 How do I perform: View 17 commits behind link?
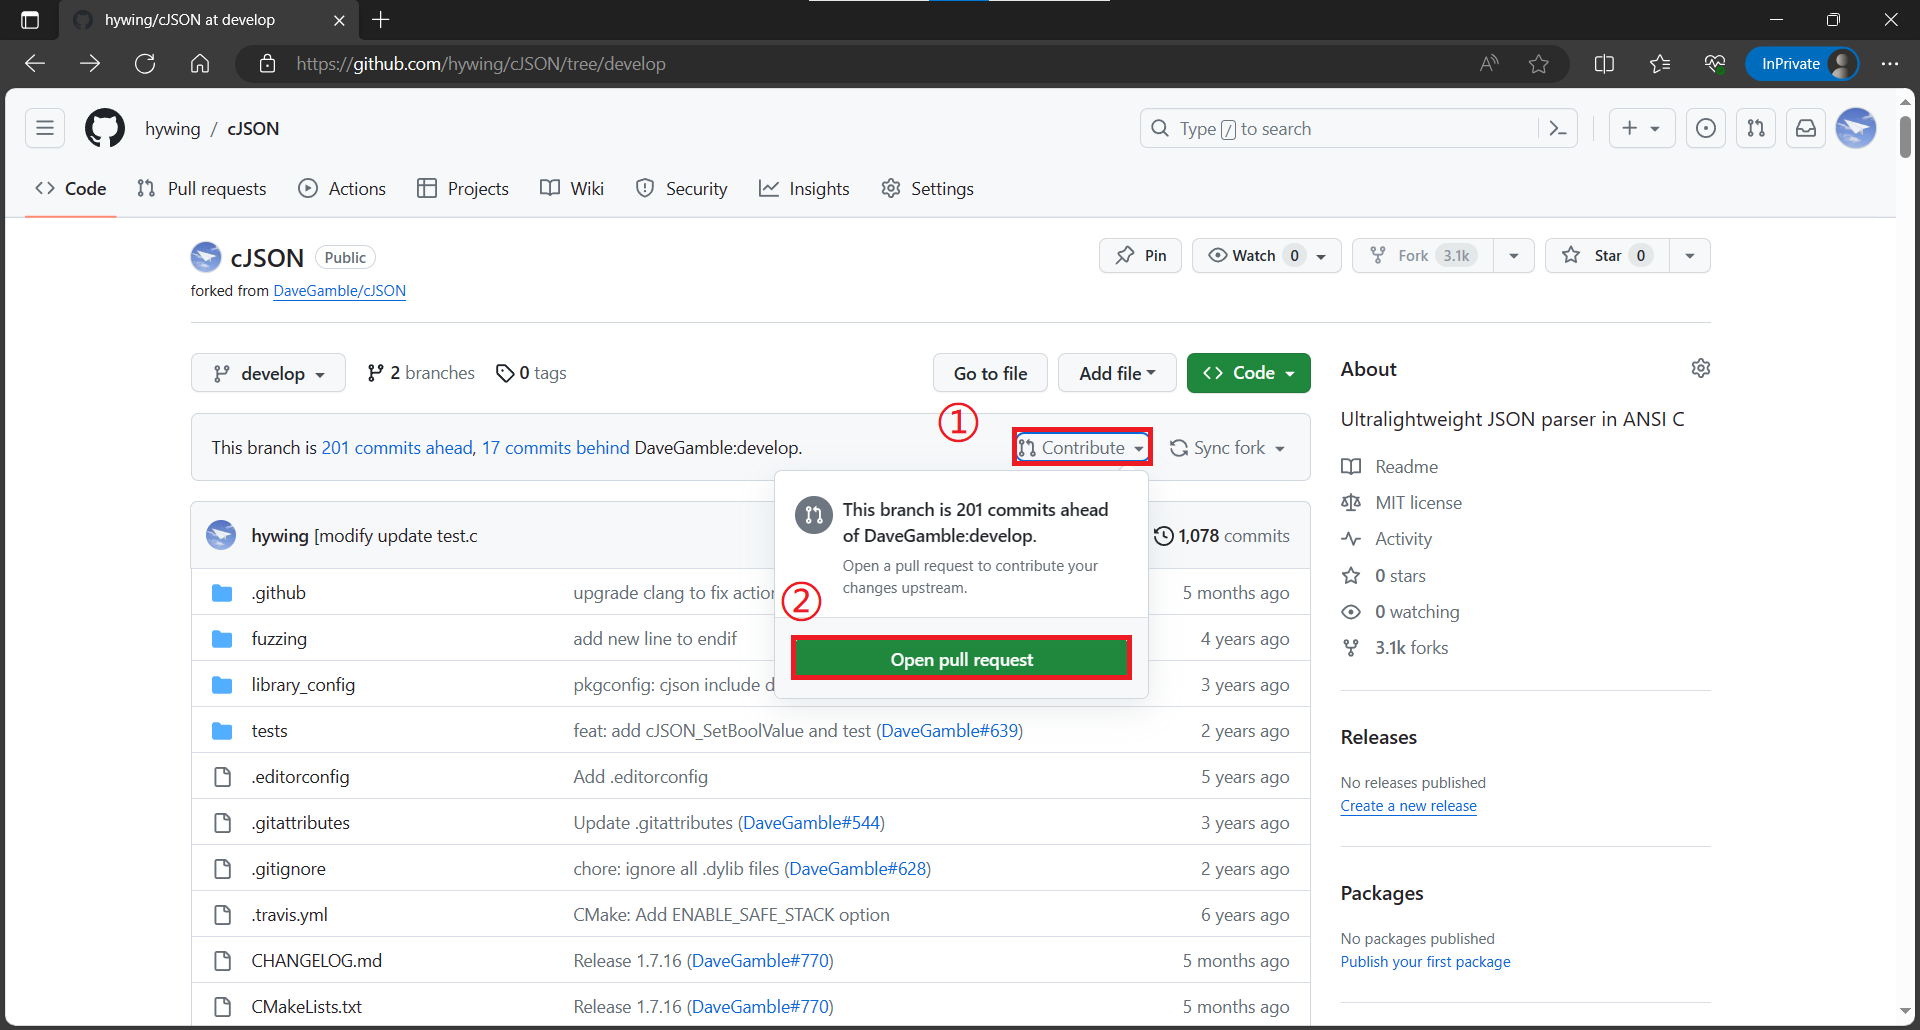click(x=556, y=447)
